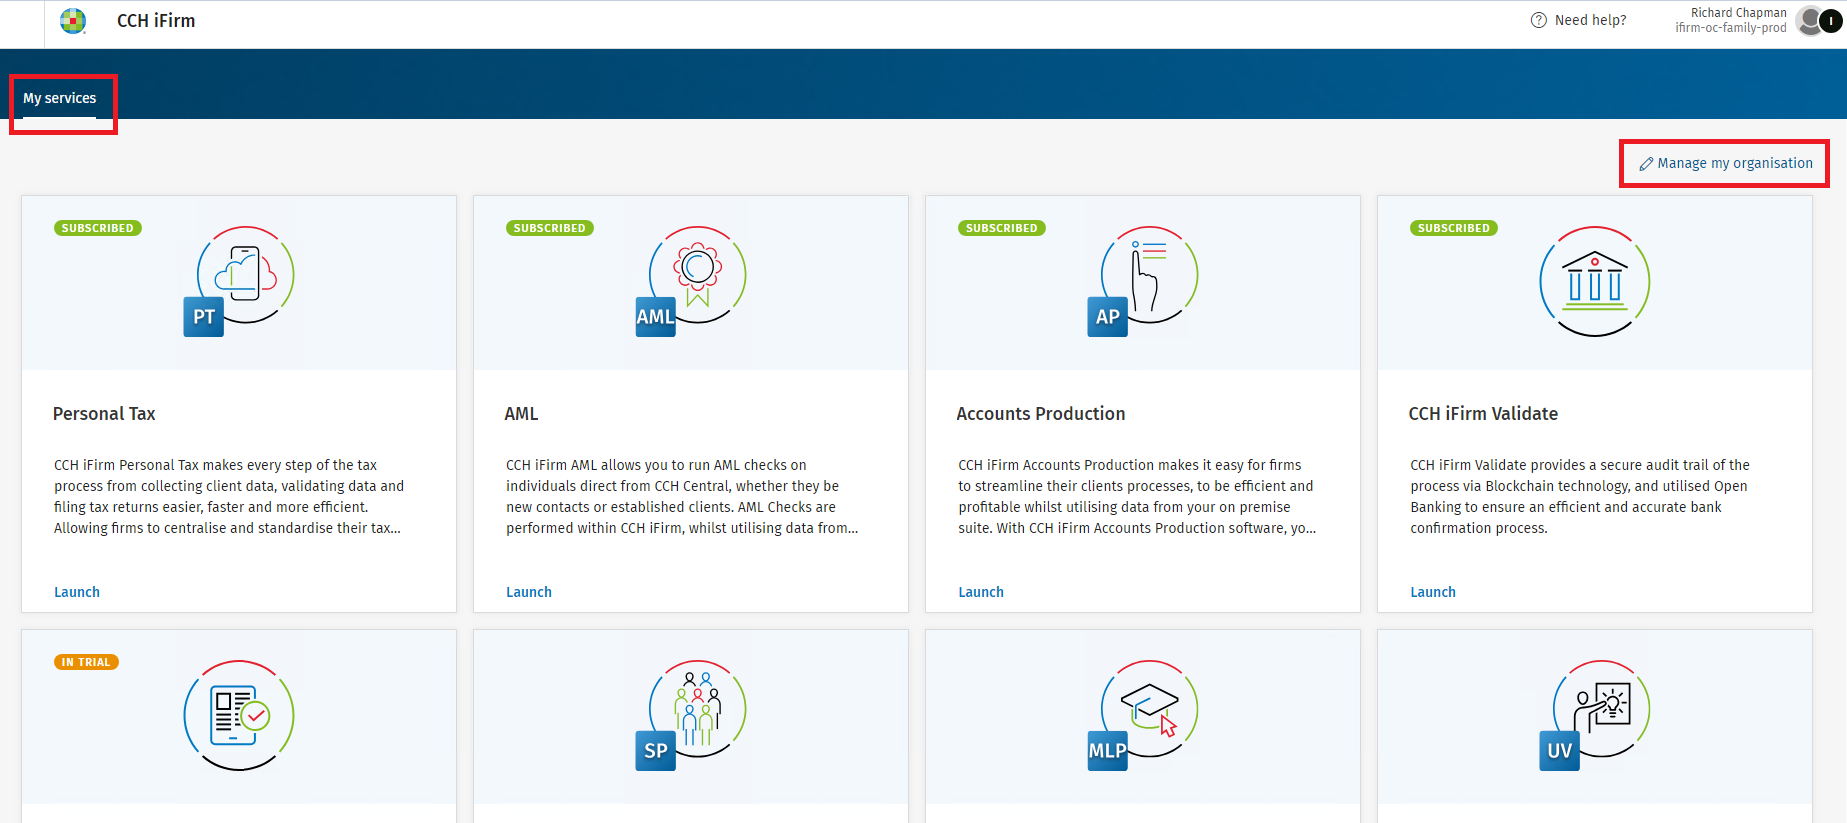Click Subscribed badge on Personal Tax card

tap(98, 228)
